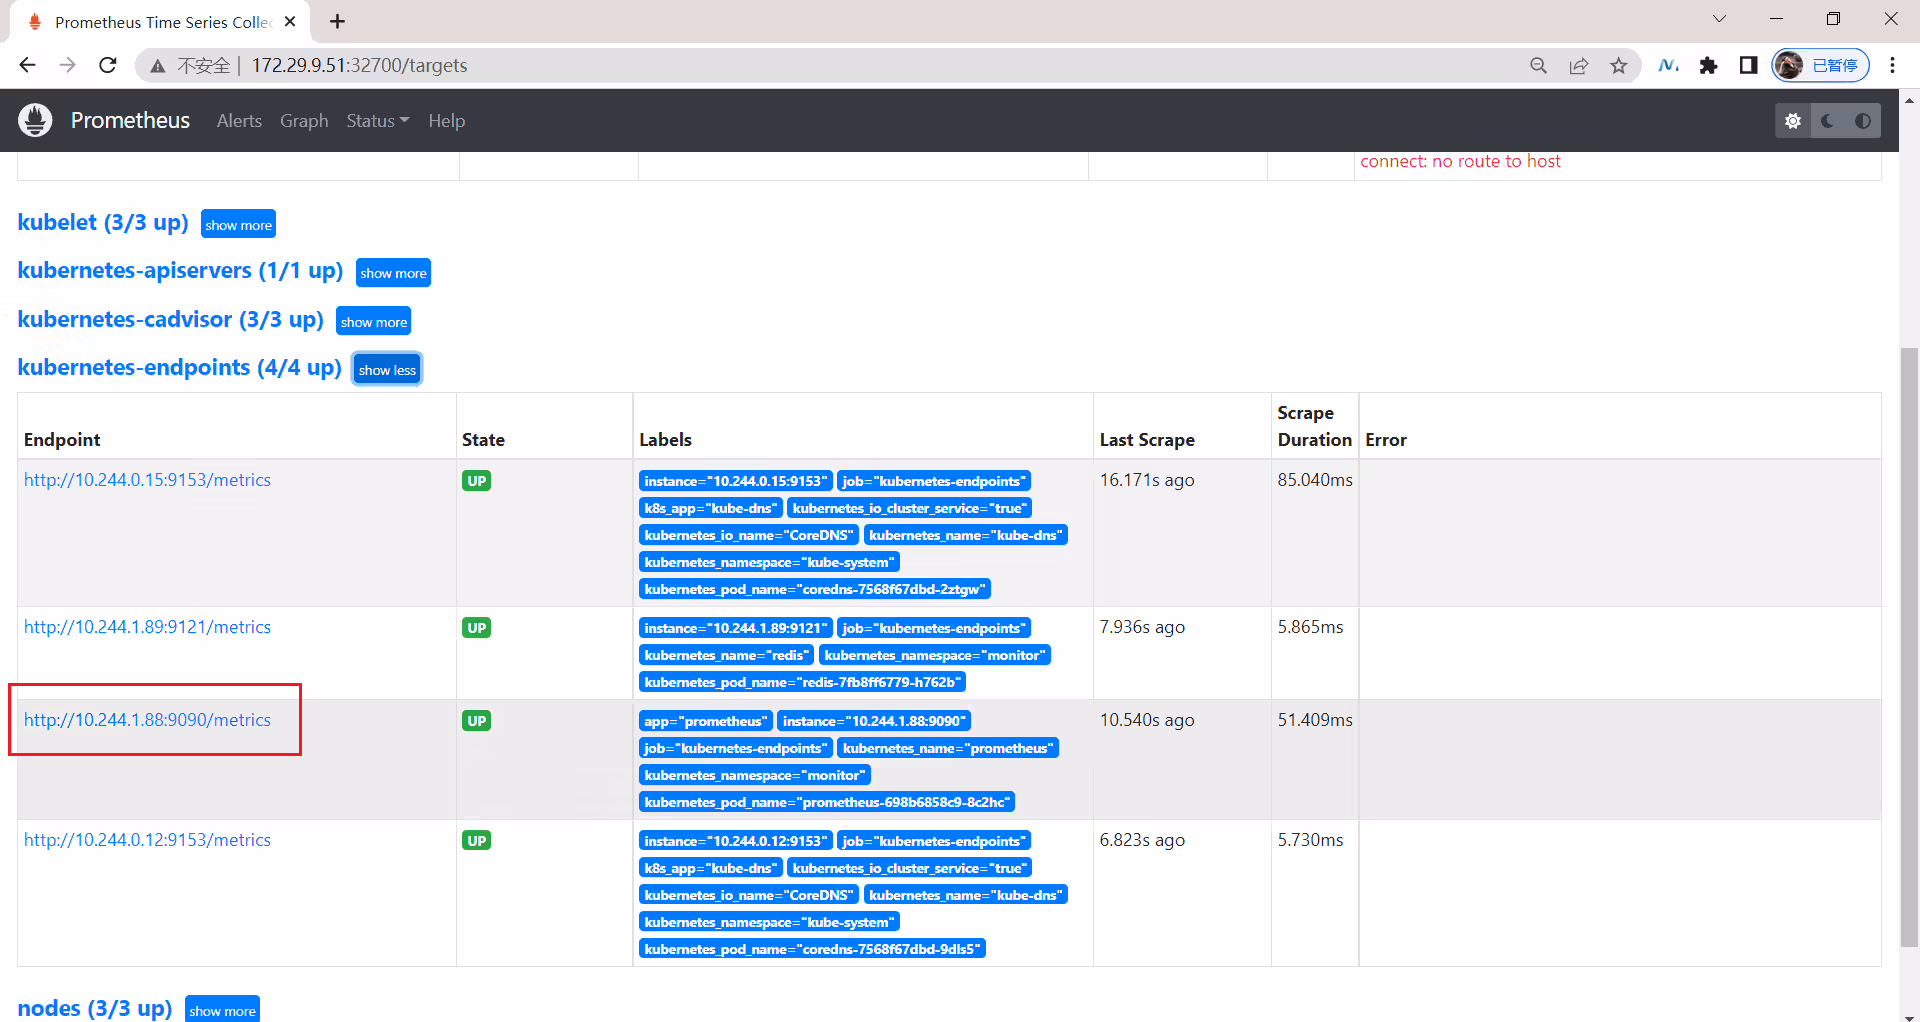Click the scrape duration 51.409ms
Screen dimensions: 1920x1022
[1315, 720]
